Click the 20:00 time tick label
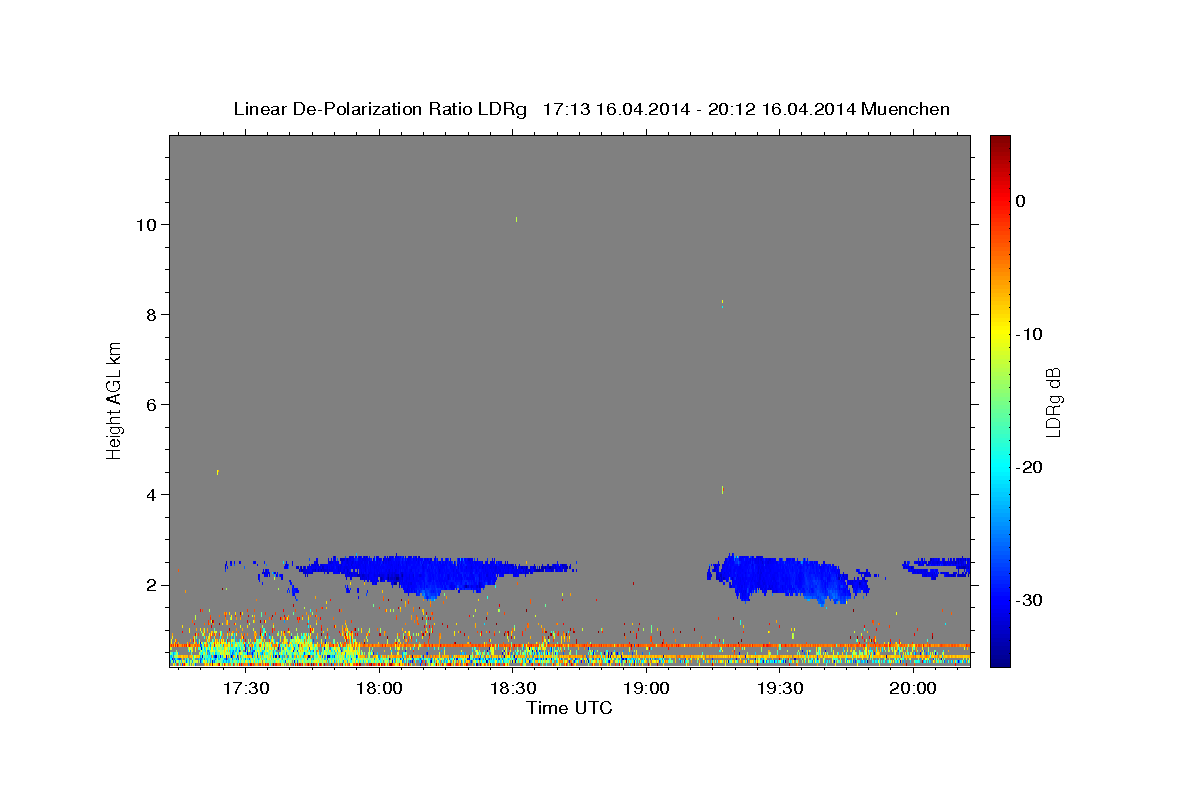 coord(913,689)
